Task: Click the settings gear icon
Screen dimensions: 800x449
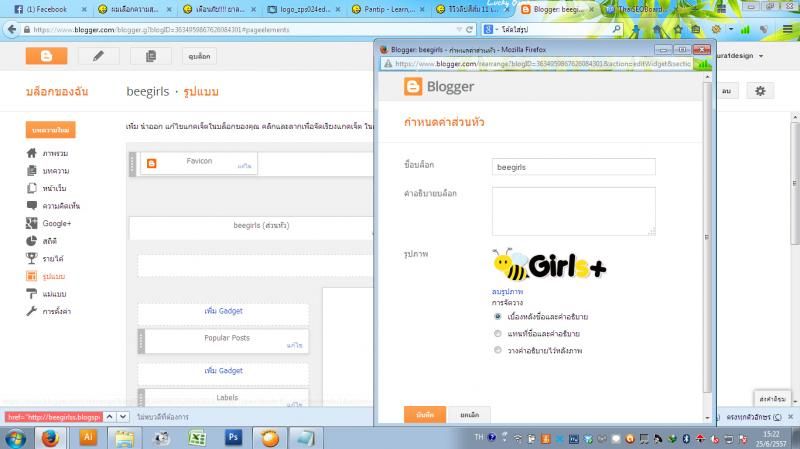Action: pyautogui.click(x=760, y=91)
